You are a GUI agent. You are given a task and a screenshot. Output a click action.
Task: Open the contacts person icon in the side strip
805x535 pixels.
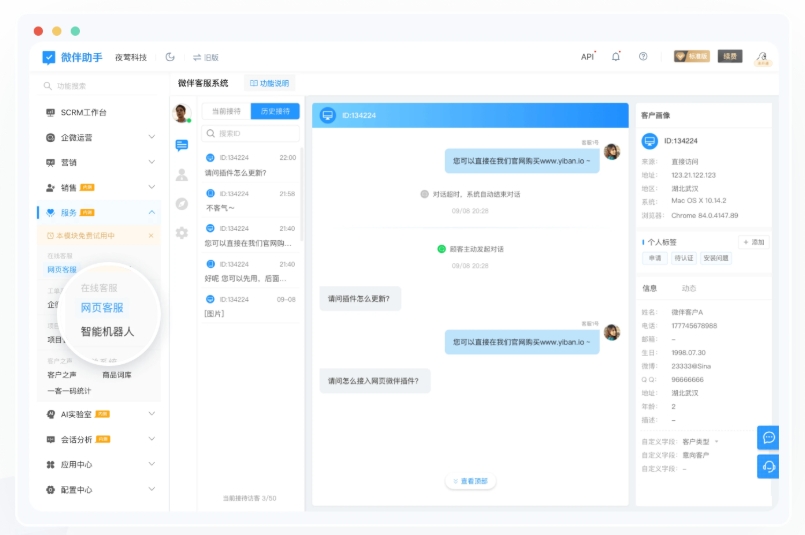(x=181, y=174)
